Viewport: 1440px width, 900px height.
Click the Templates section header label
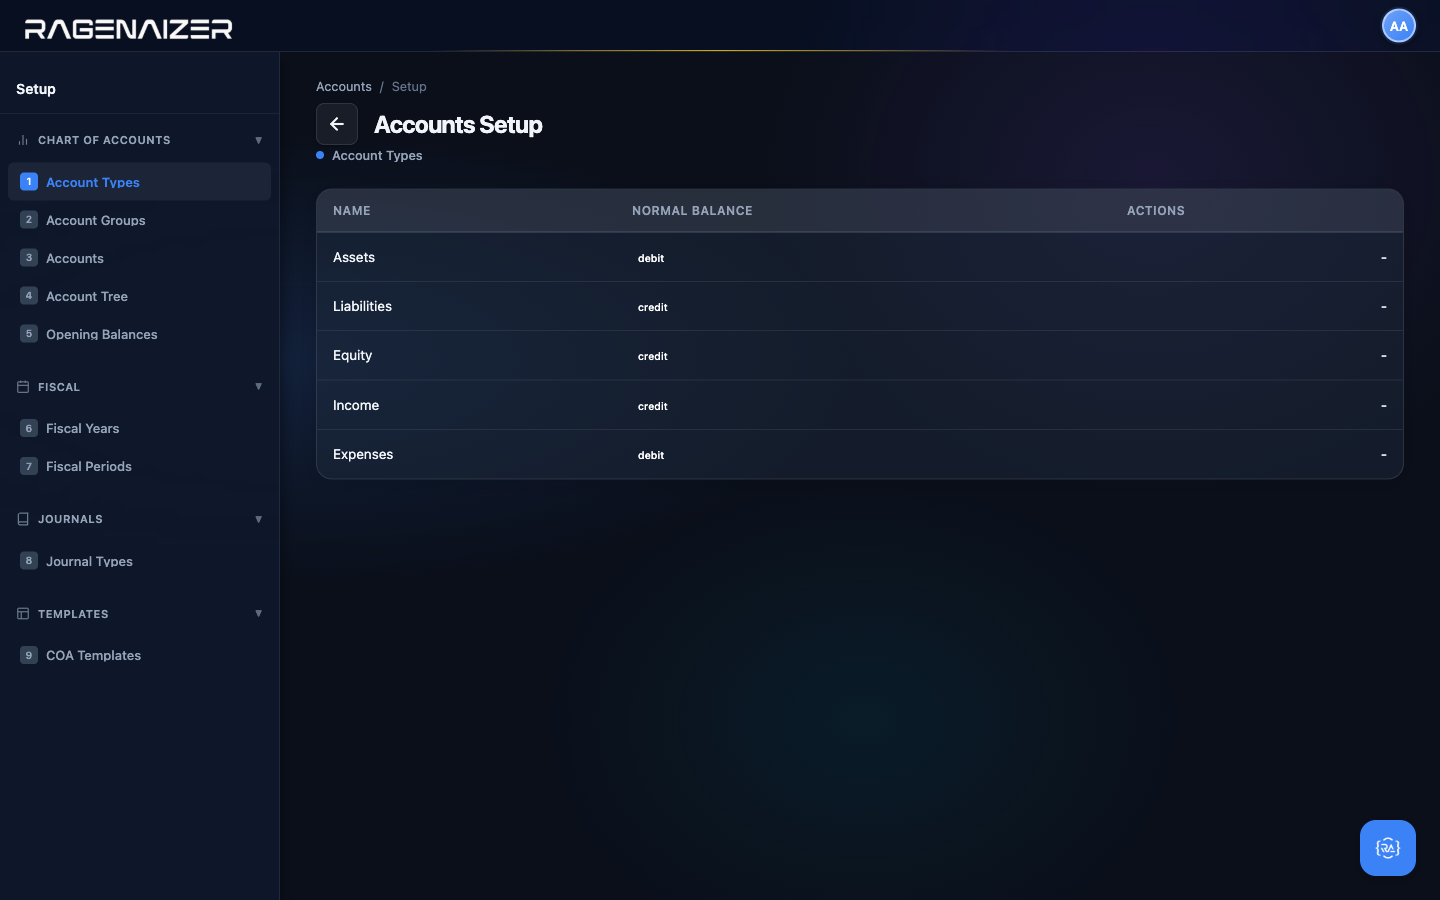73,614
